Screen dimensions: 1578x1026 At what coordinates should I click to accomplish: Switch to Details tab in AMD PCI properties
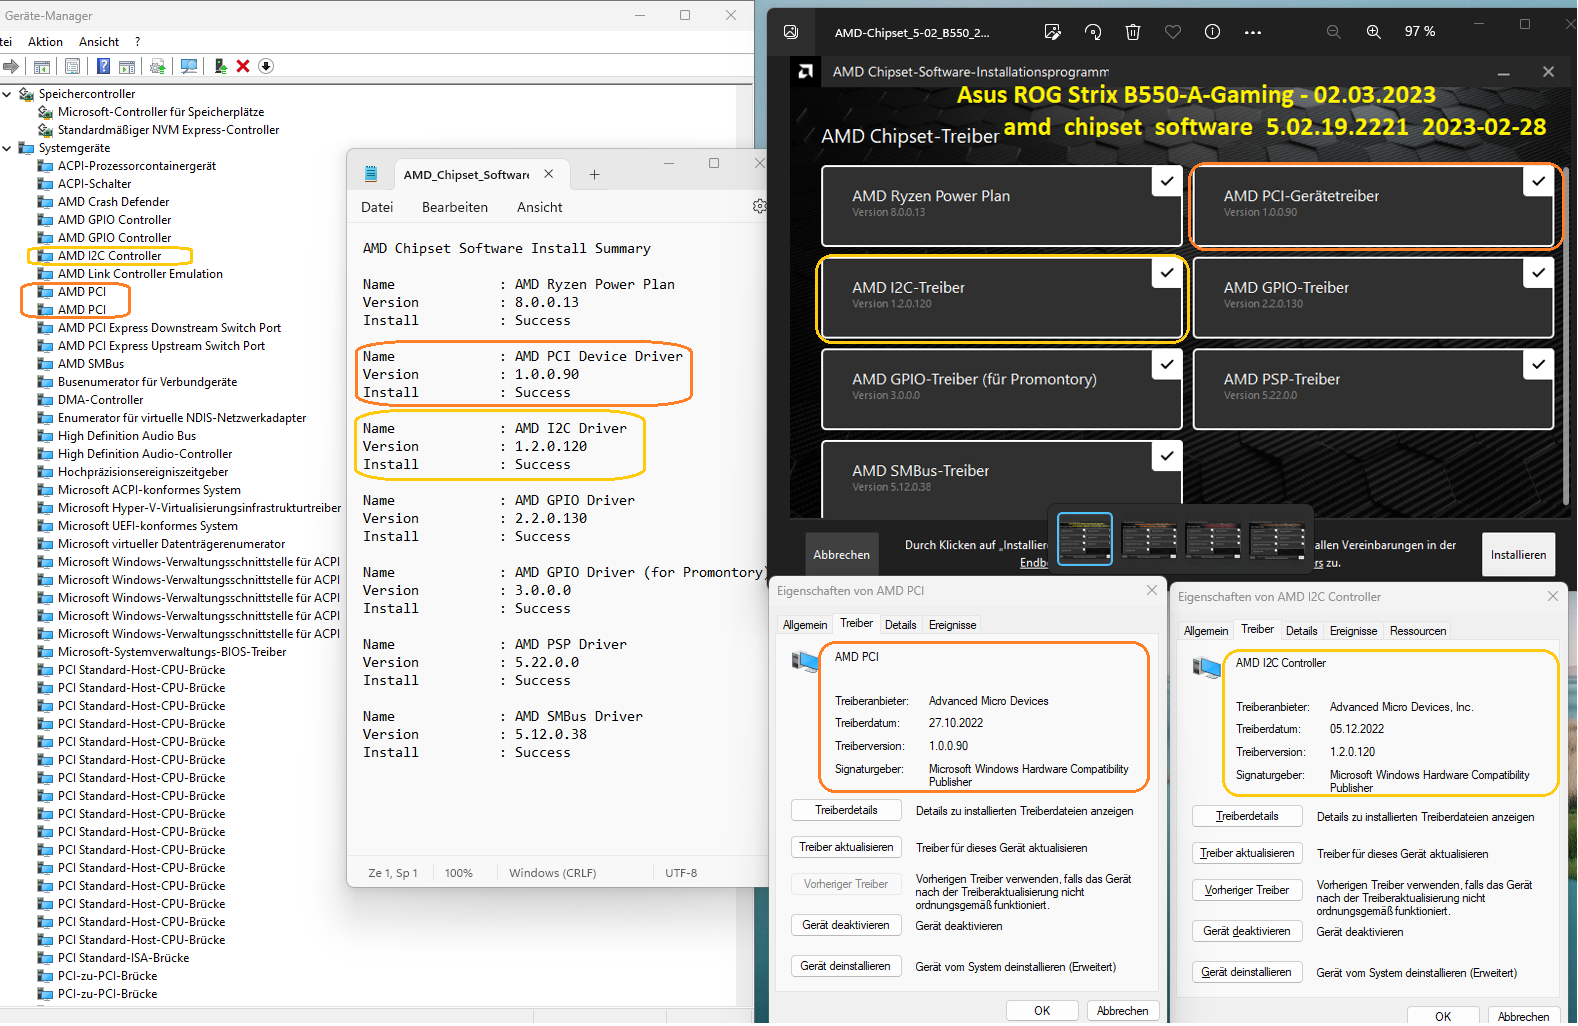[901, 625]
